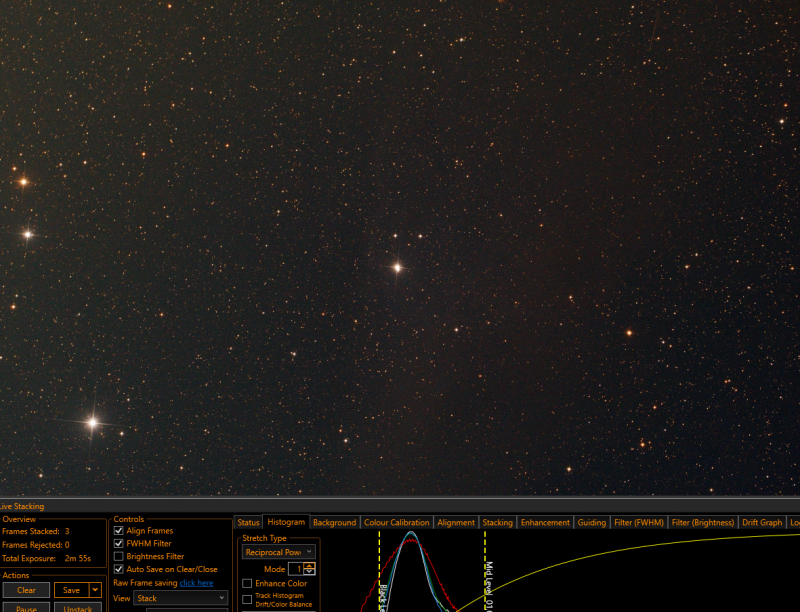Follow the Raw Frame saving 'click here' link
Viewport: 800px width, 612px height.
196,583
